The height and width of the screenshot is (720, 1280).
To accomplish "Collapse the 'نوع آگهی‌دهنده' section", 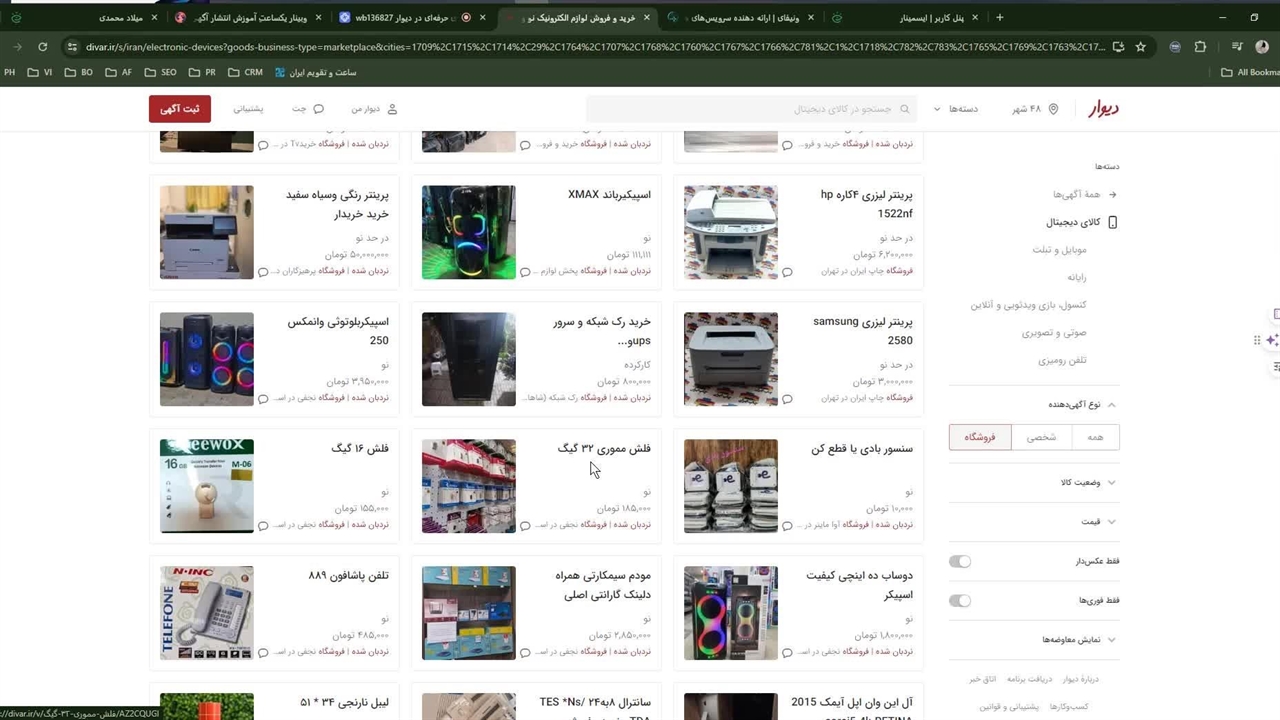I will [1111, 404].
